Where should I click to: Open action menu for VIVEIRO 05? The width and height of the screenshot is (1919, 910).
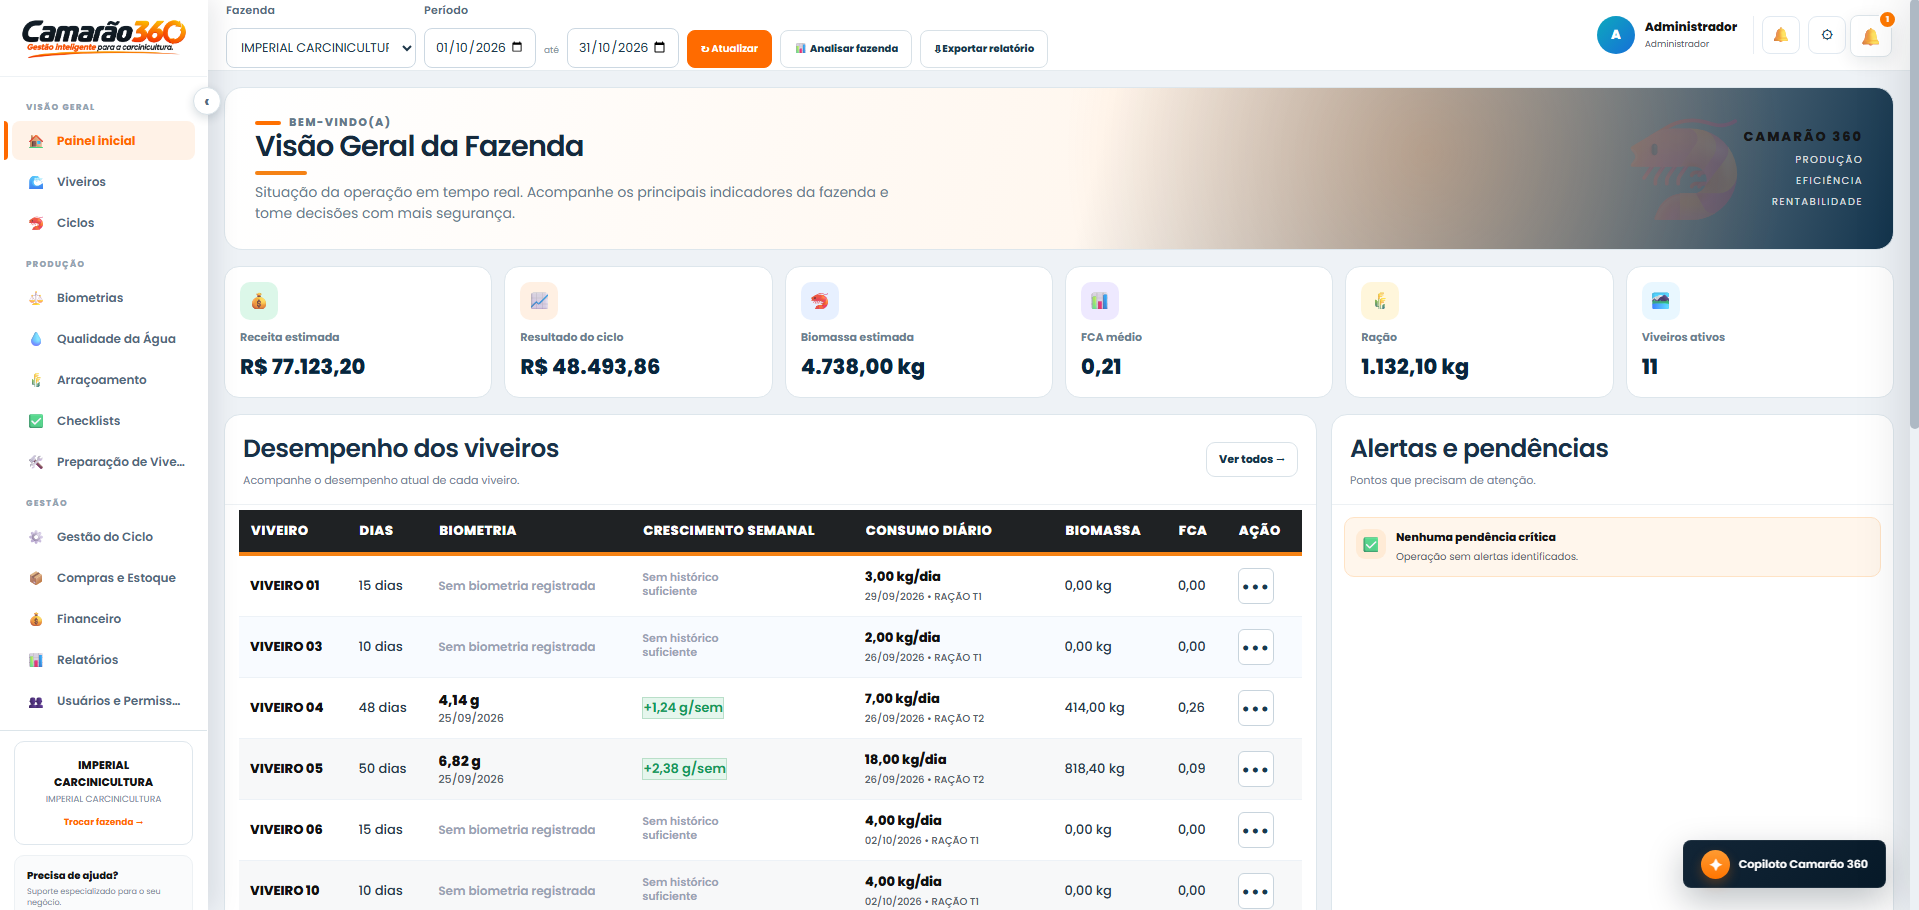(x=1256, y=770)
